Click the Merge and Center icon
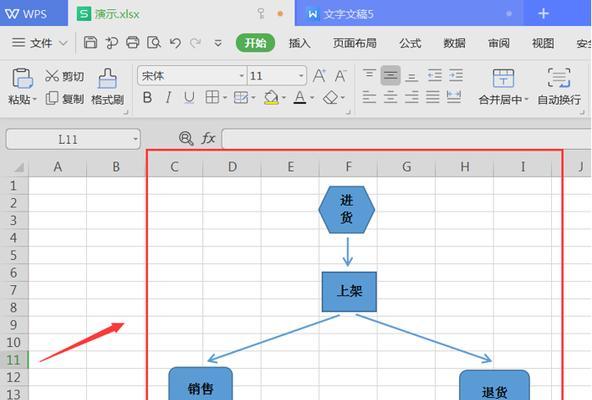 503,78
